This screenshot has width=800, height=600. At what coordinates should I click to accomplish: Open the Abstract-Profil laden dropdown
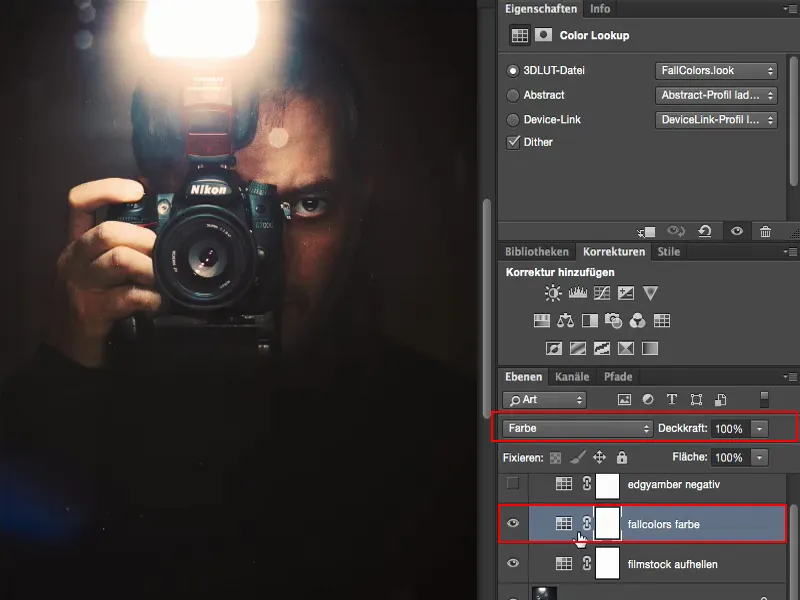(x=716, y=95)
